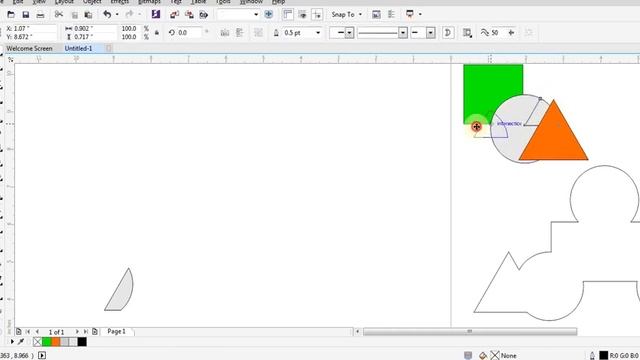
Task: Open the document palette flyout arrow
Action: pos(12,342)
